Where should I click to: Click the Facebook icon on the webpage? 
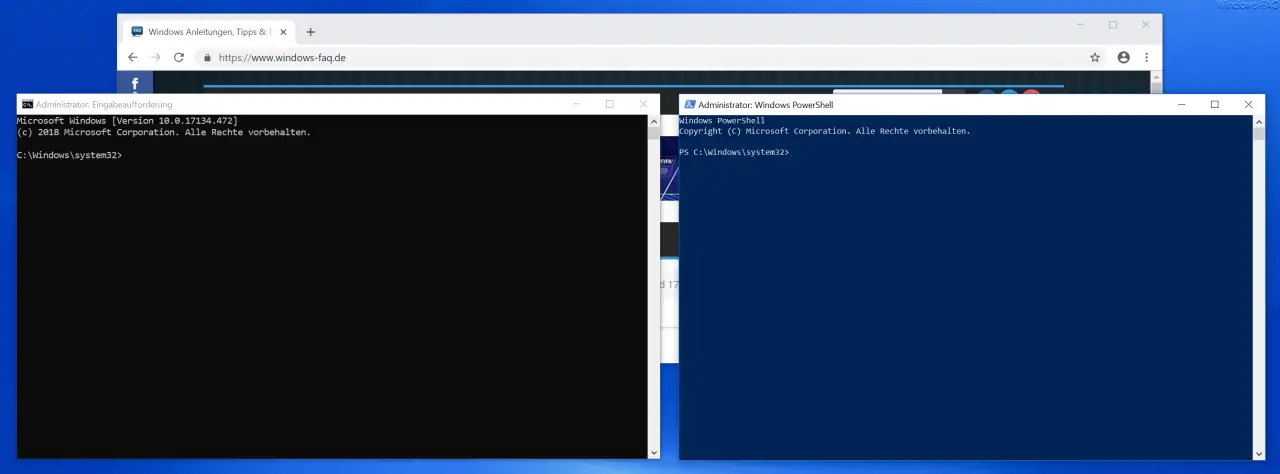click(x=135, y=83)
